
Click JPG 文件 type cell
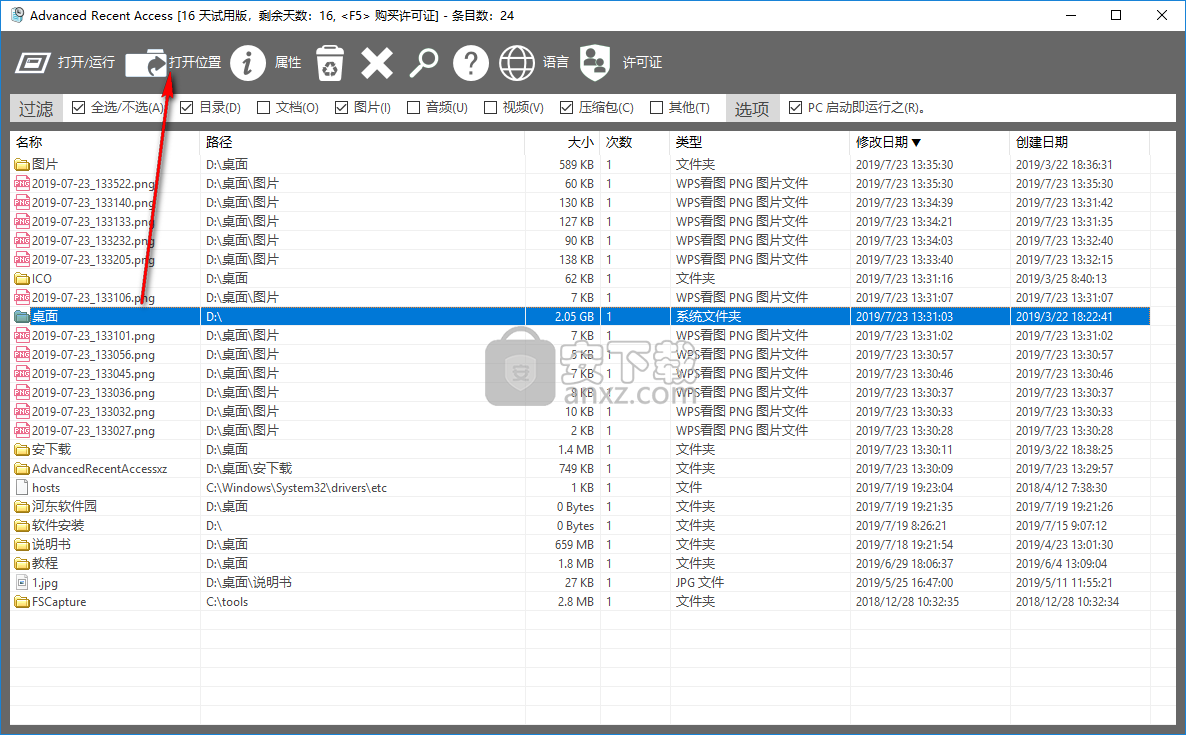coord(700,582)
